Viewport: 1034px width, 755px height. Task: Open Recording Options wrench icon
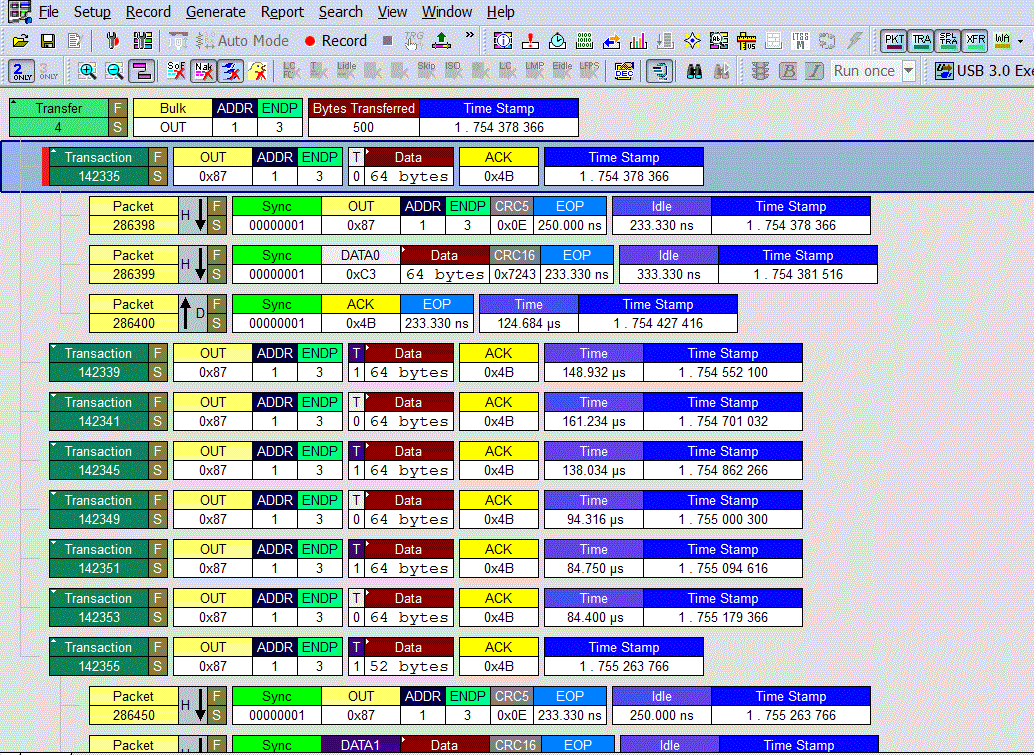[113, 41]
